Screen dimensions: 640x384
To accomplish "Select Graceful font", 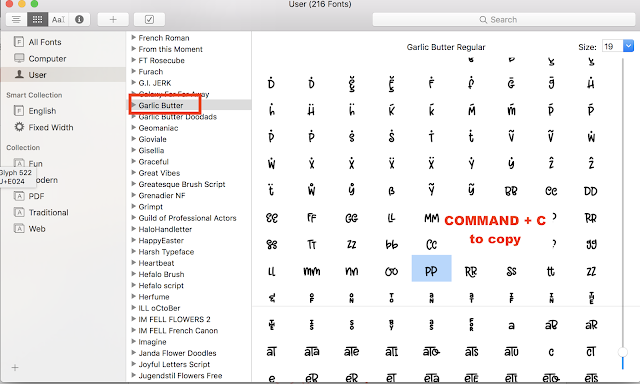I will click(x=153, y=162).
